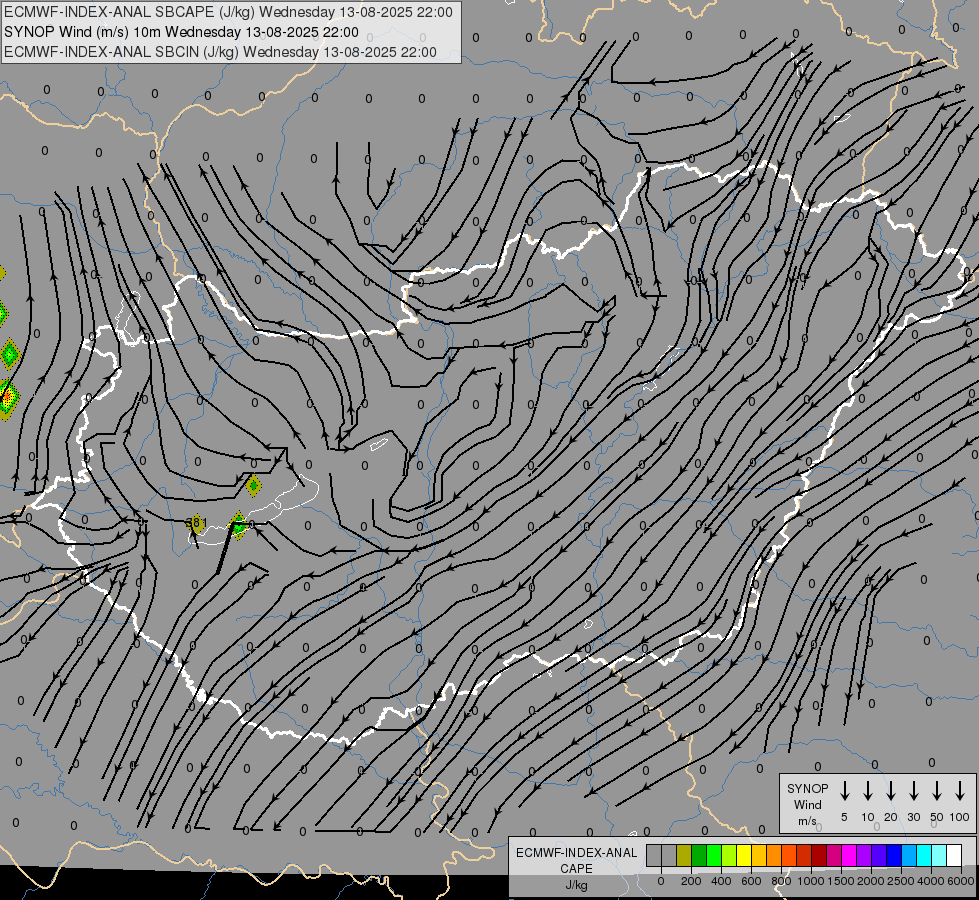Click the 1500 tick label on CAPE scale
Viewport: 979px width, 900px height.
(x=840, y=881)
